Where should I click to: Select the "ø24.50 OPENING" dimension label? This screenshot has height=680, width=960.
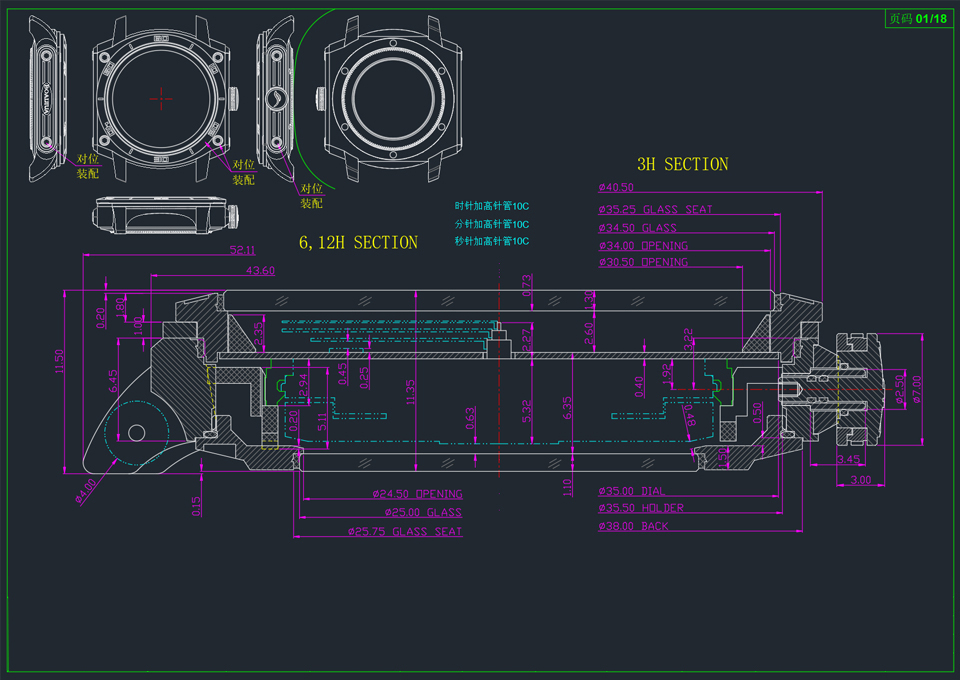pos(418,494)
